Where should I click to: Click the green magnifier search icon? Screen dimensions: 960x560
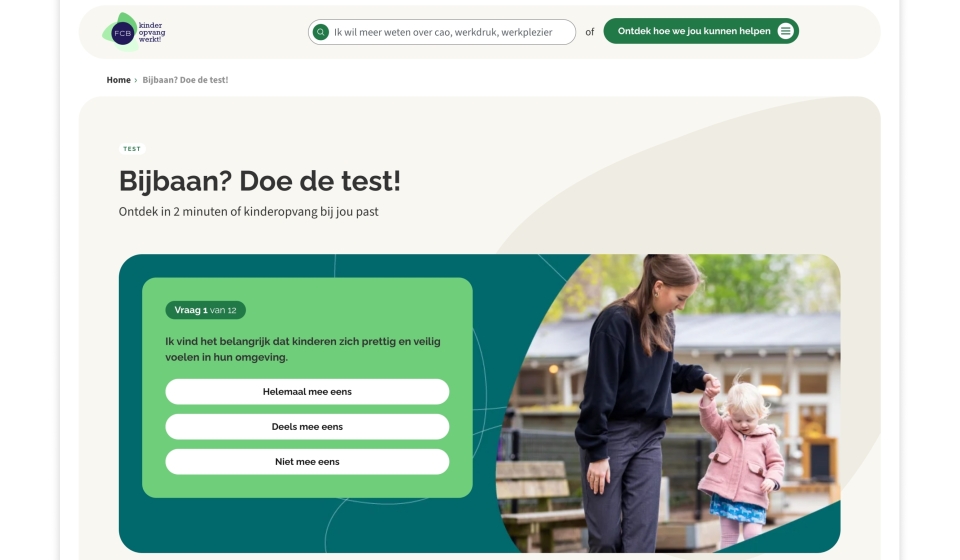coord(320,32)
